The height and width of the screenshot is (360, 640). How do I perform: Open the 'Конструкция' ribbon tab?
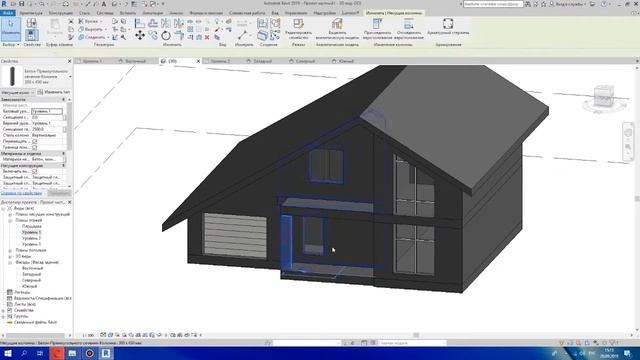[60, 13]
